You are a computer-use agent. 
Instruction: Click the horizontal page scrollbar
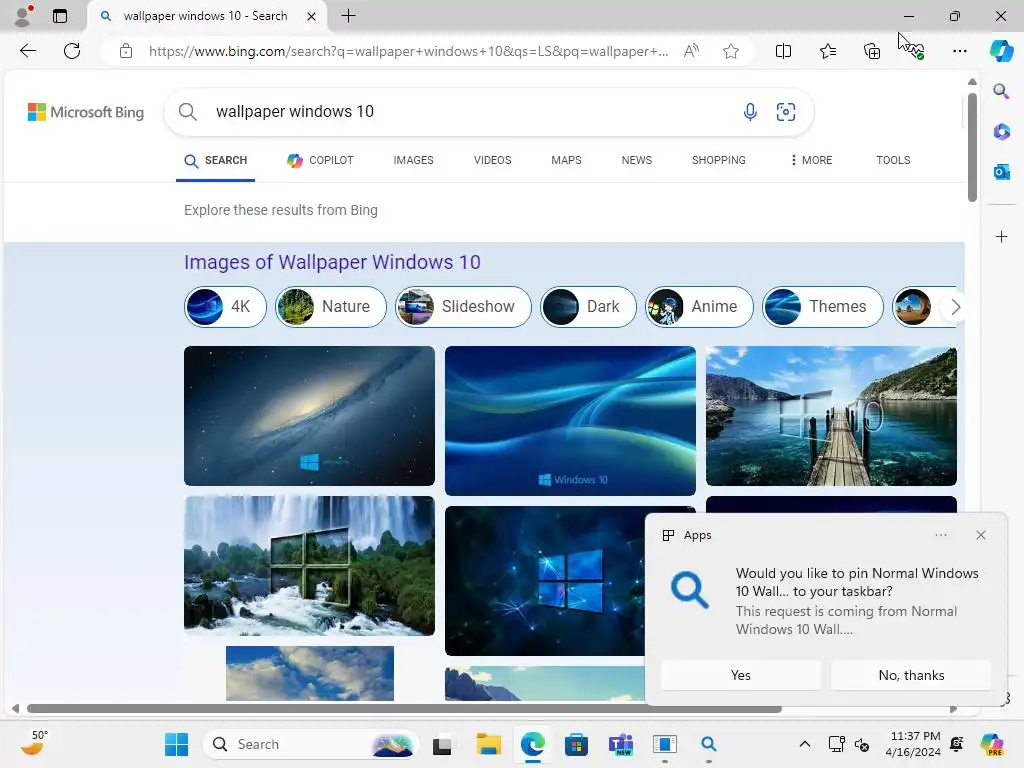point(404,709)
